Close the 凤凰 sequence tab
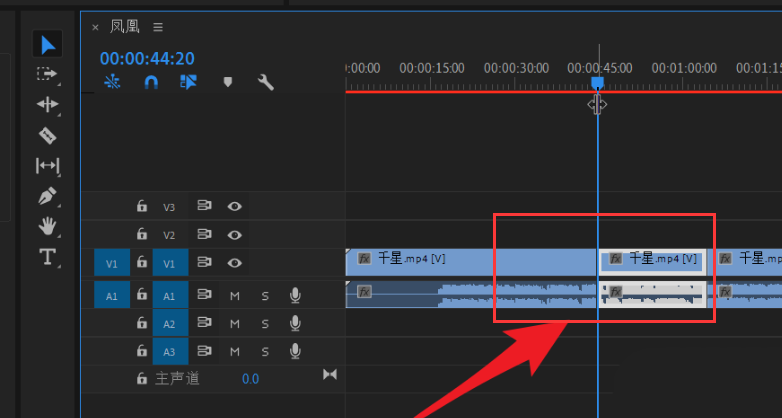This screenshot has width=782, height=418. point(95,27)
